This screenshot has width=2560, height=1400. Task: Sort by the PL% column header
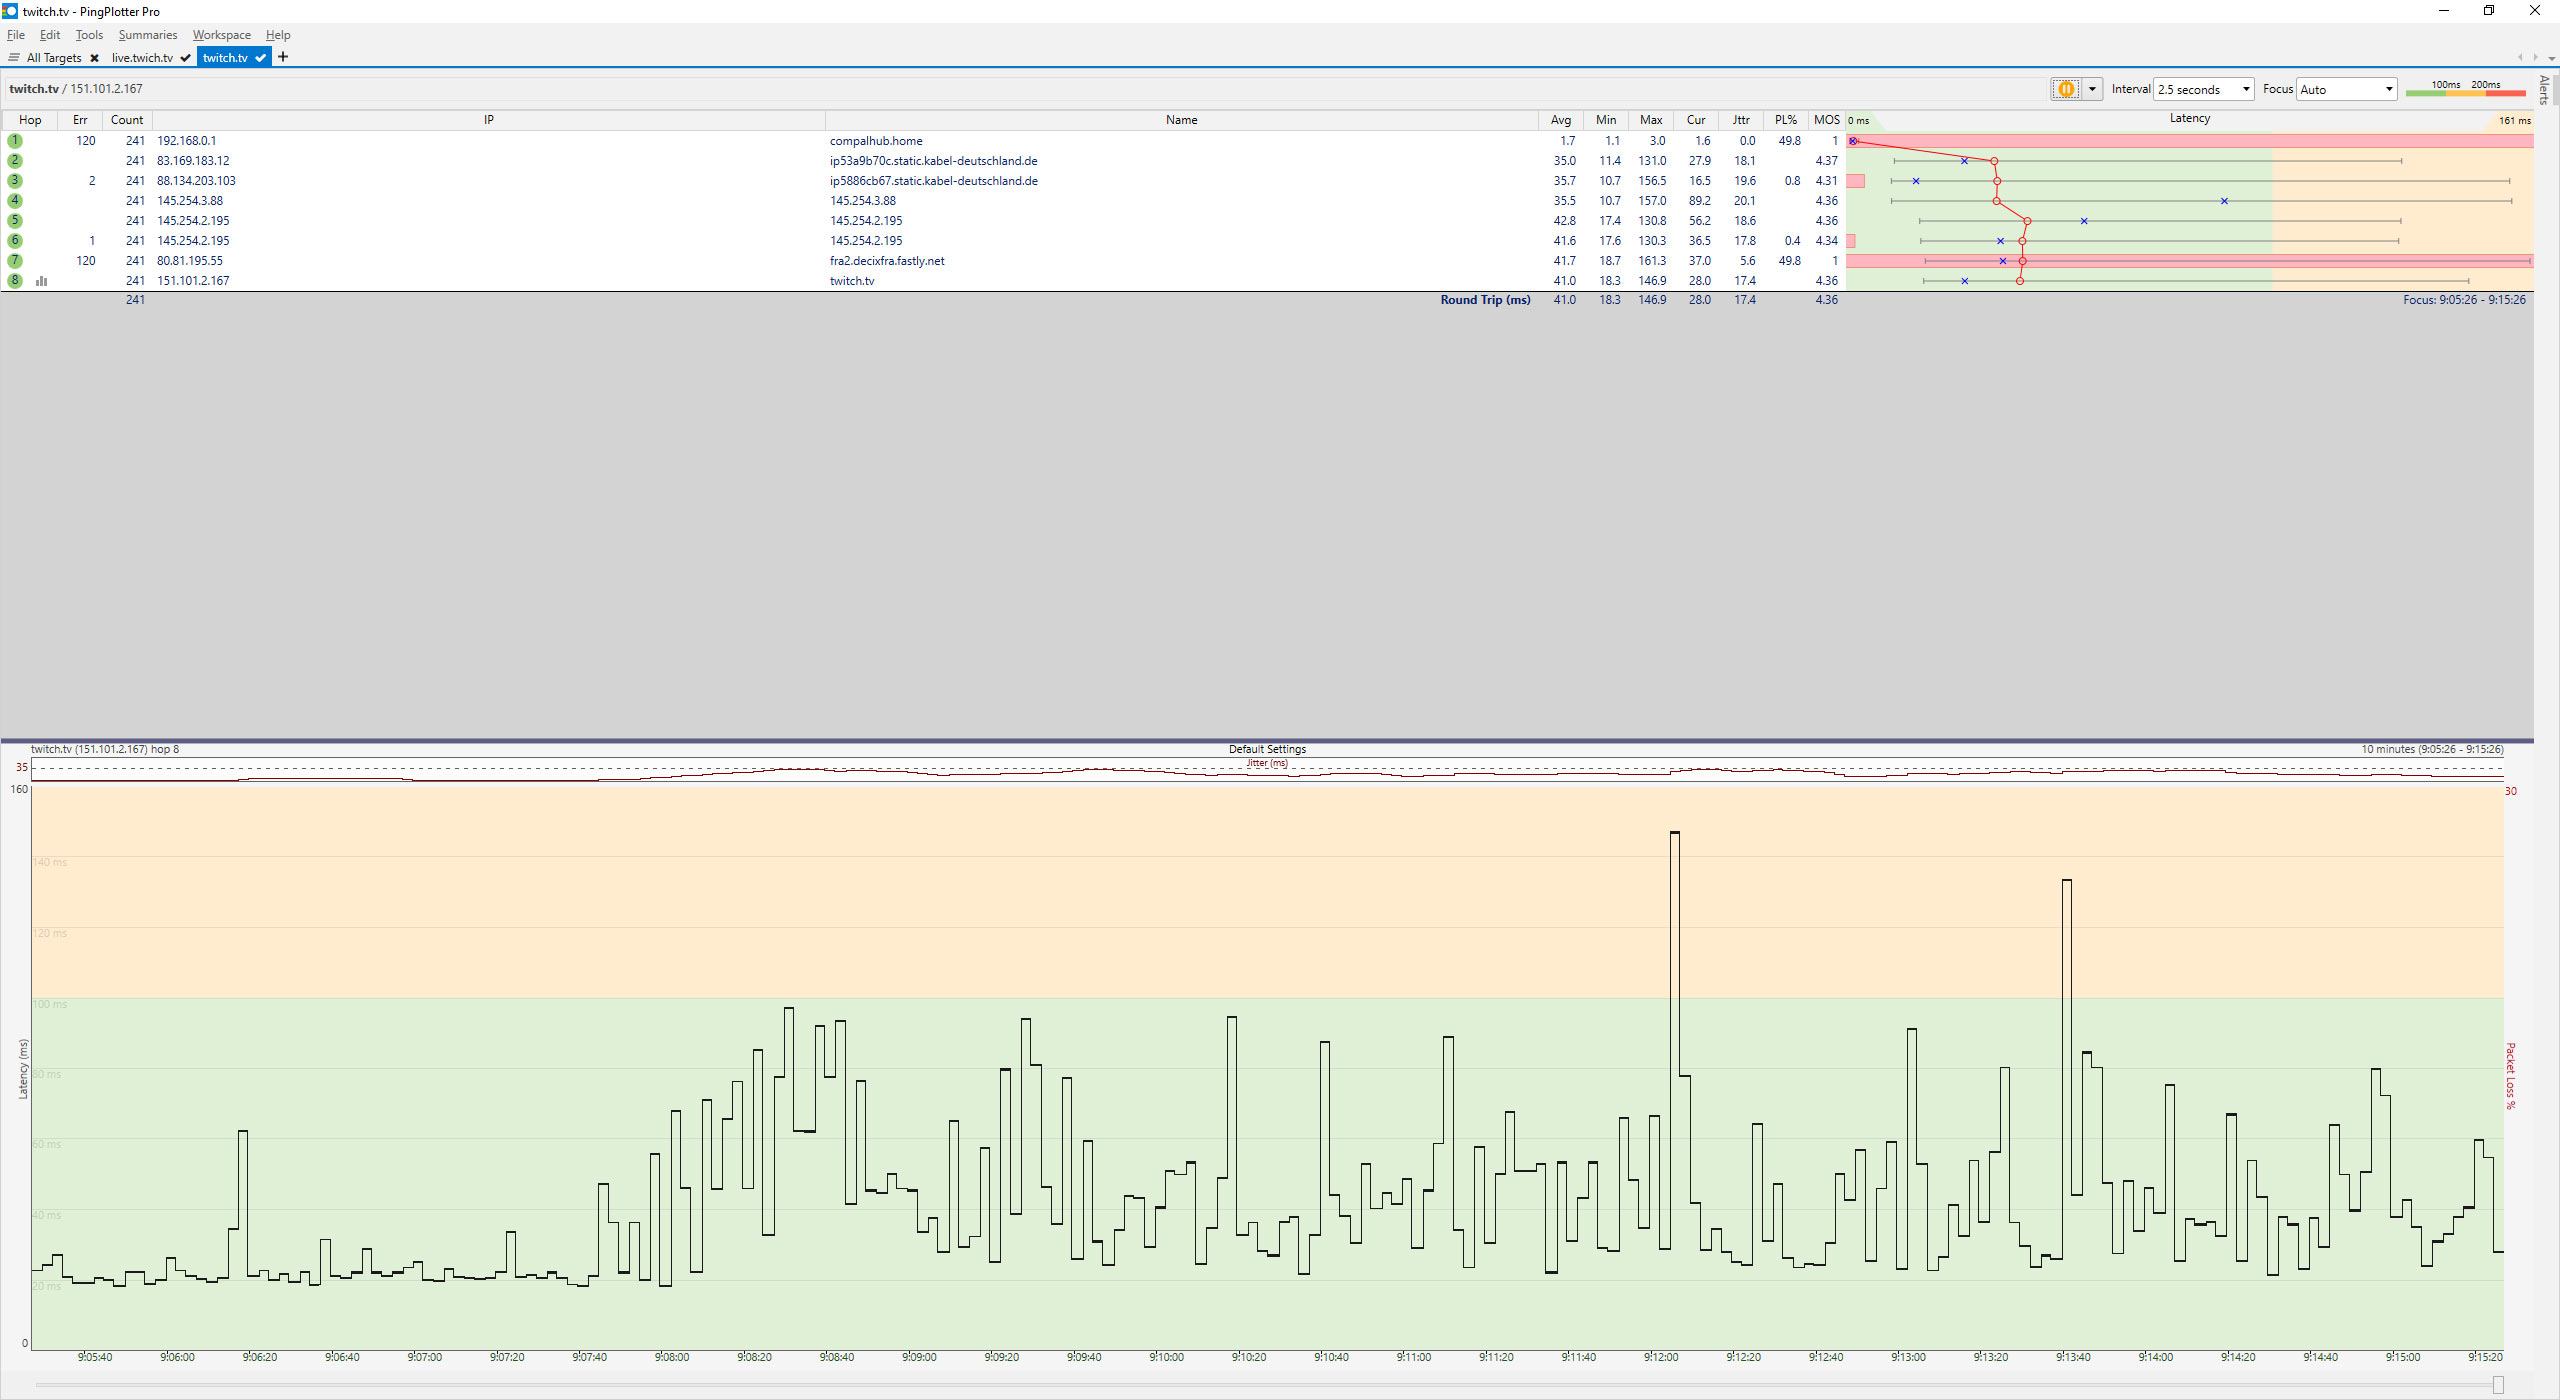click(1786, 120)
